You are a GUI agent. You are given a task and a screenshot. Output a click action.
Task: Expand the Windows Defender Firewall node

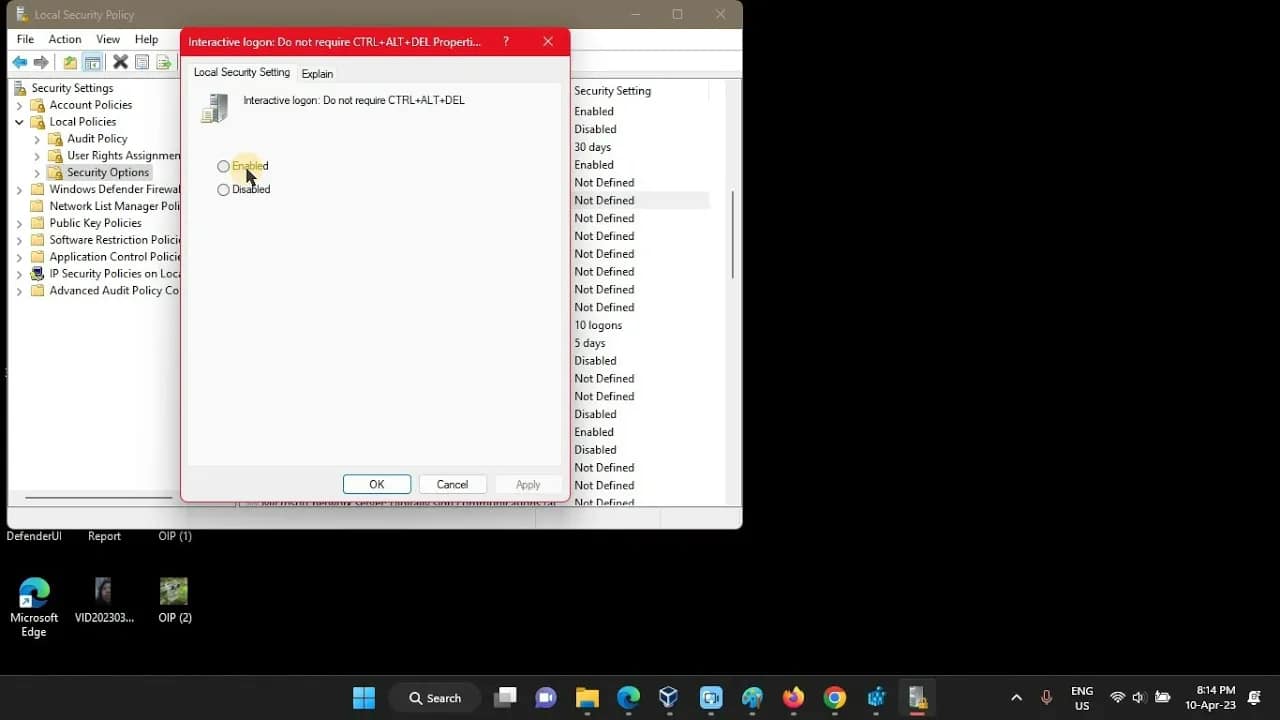coord(18,189)
